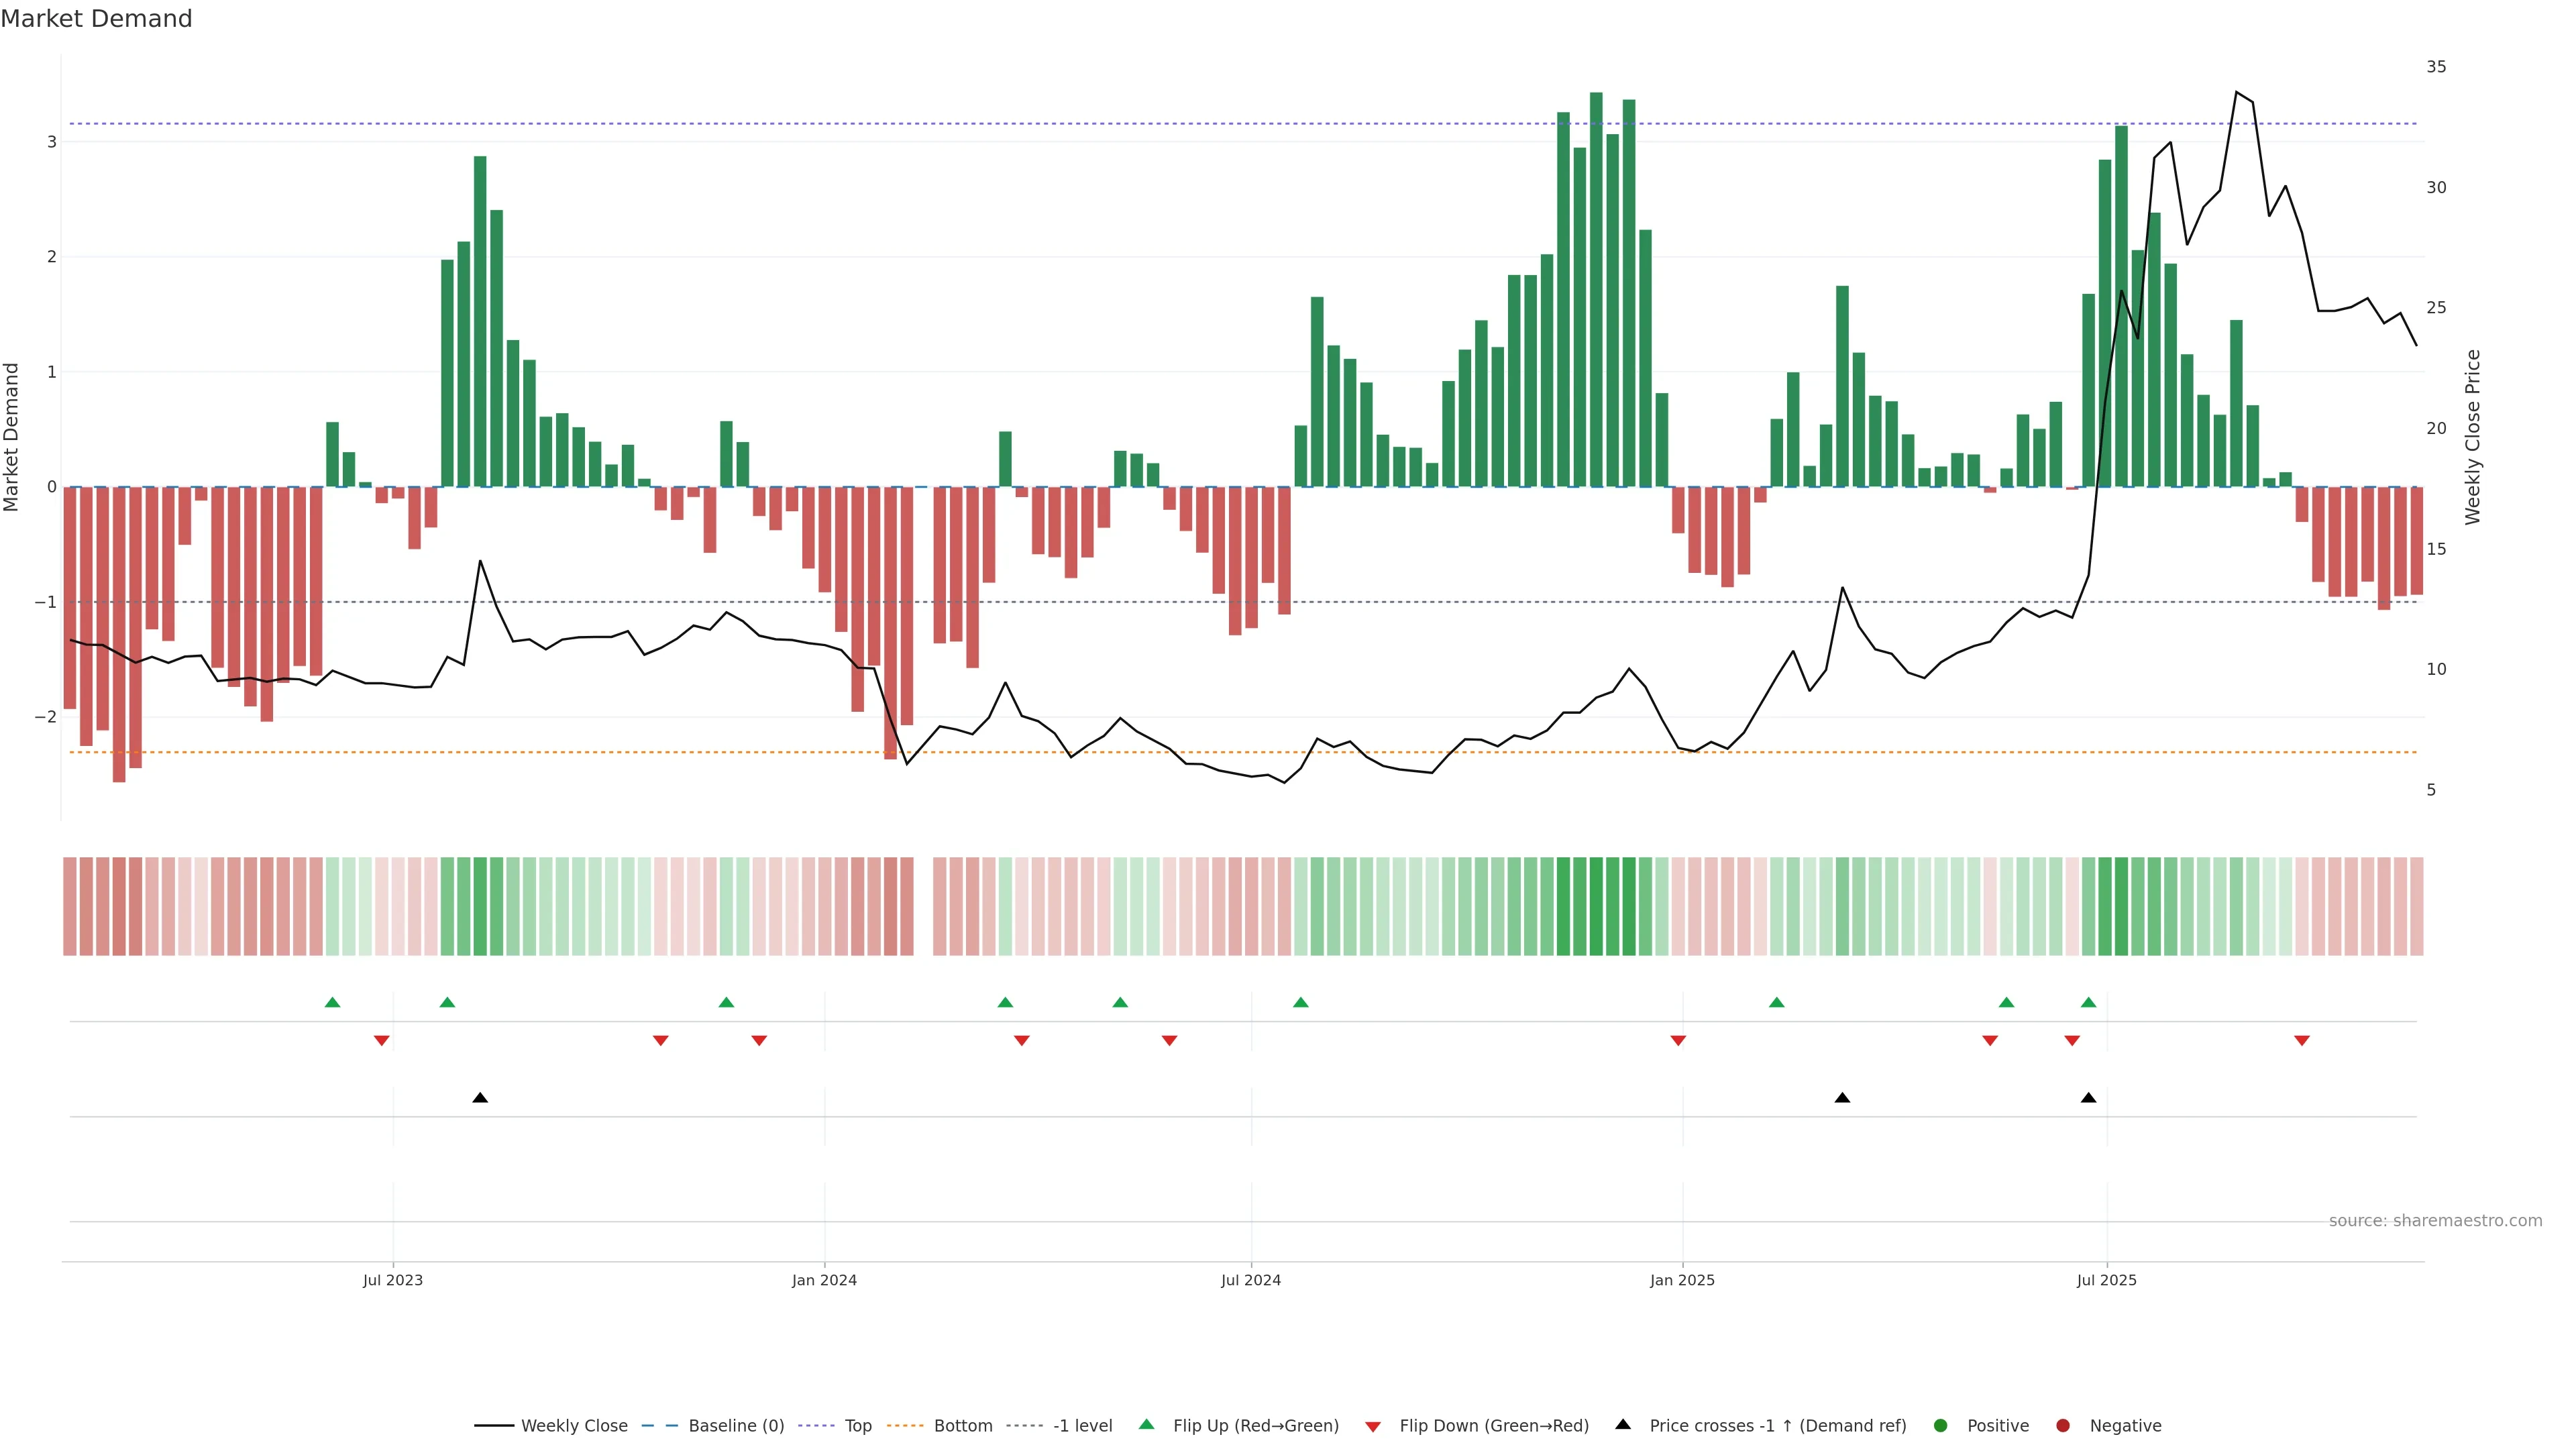Toggle the Top dotted line legend entry
Image resolution: width=2576 pixels, height=1449 pixels.
click(857, 1426)
